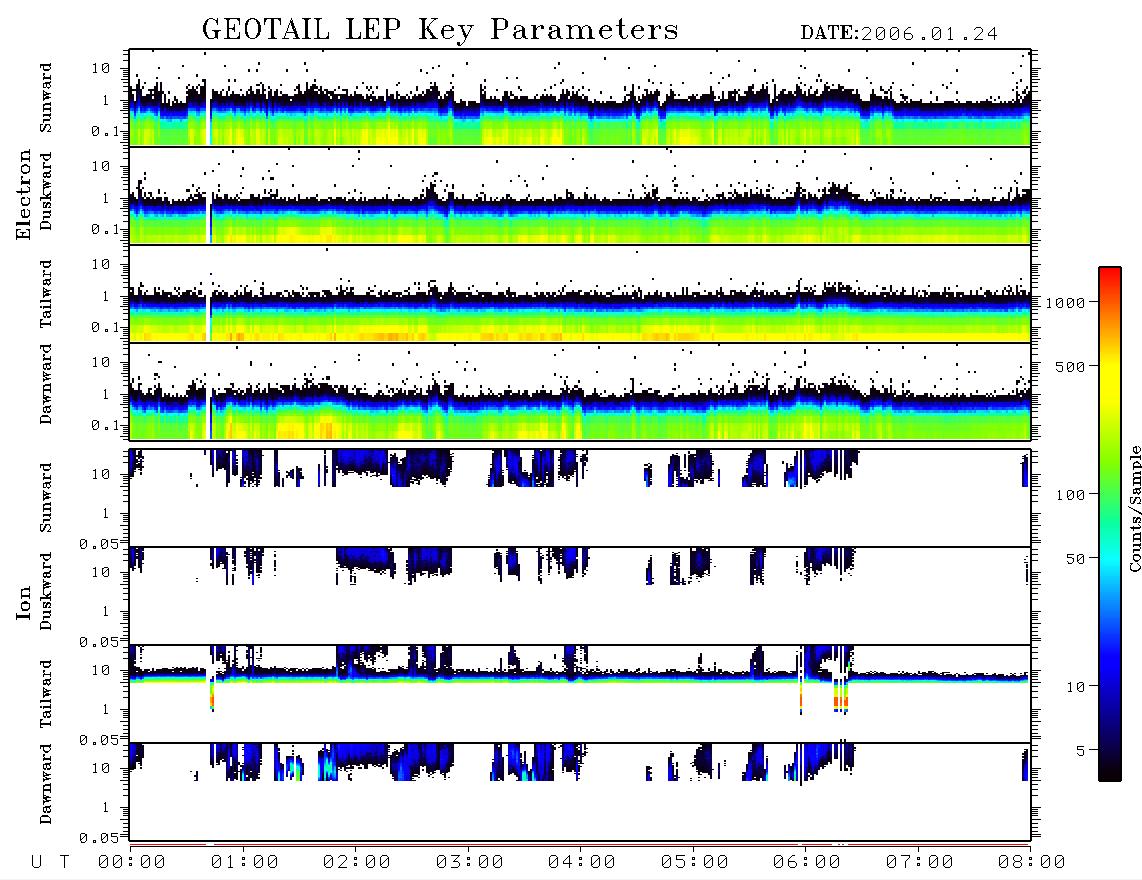
Task: Click the 0.05 tick of Ion Sunward panel
Action: 99,543
